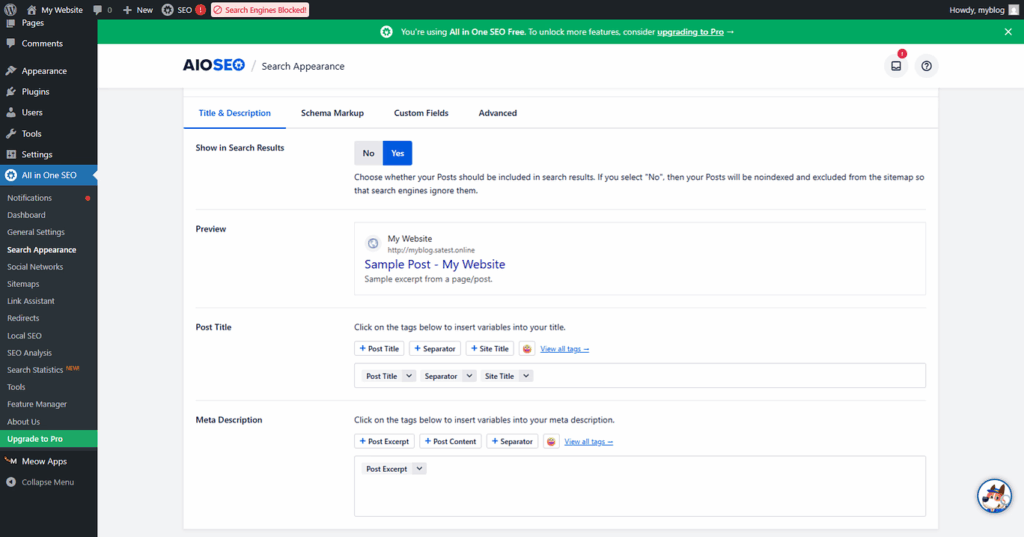This screenshot has width=1024, height=537.
Task: Insert the Post Title tag
Action: point(379,349)
